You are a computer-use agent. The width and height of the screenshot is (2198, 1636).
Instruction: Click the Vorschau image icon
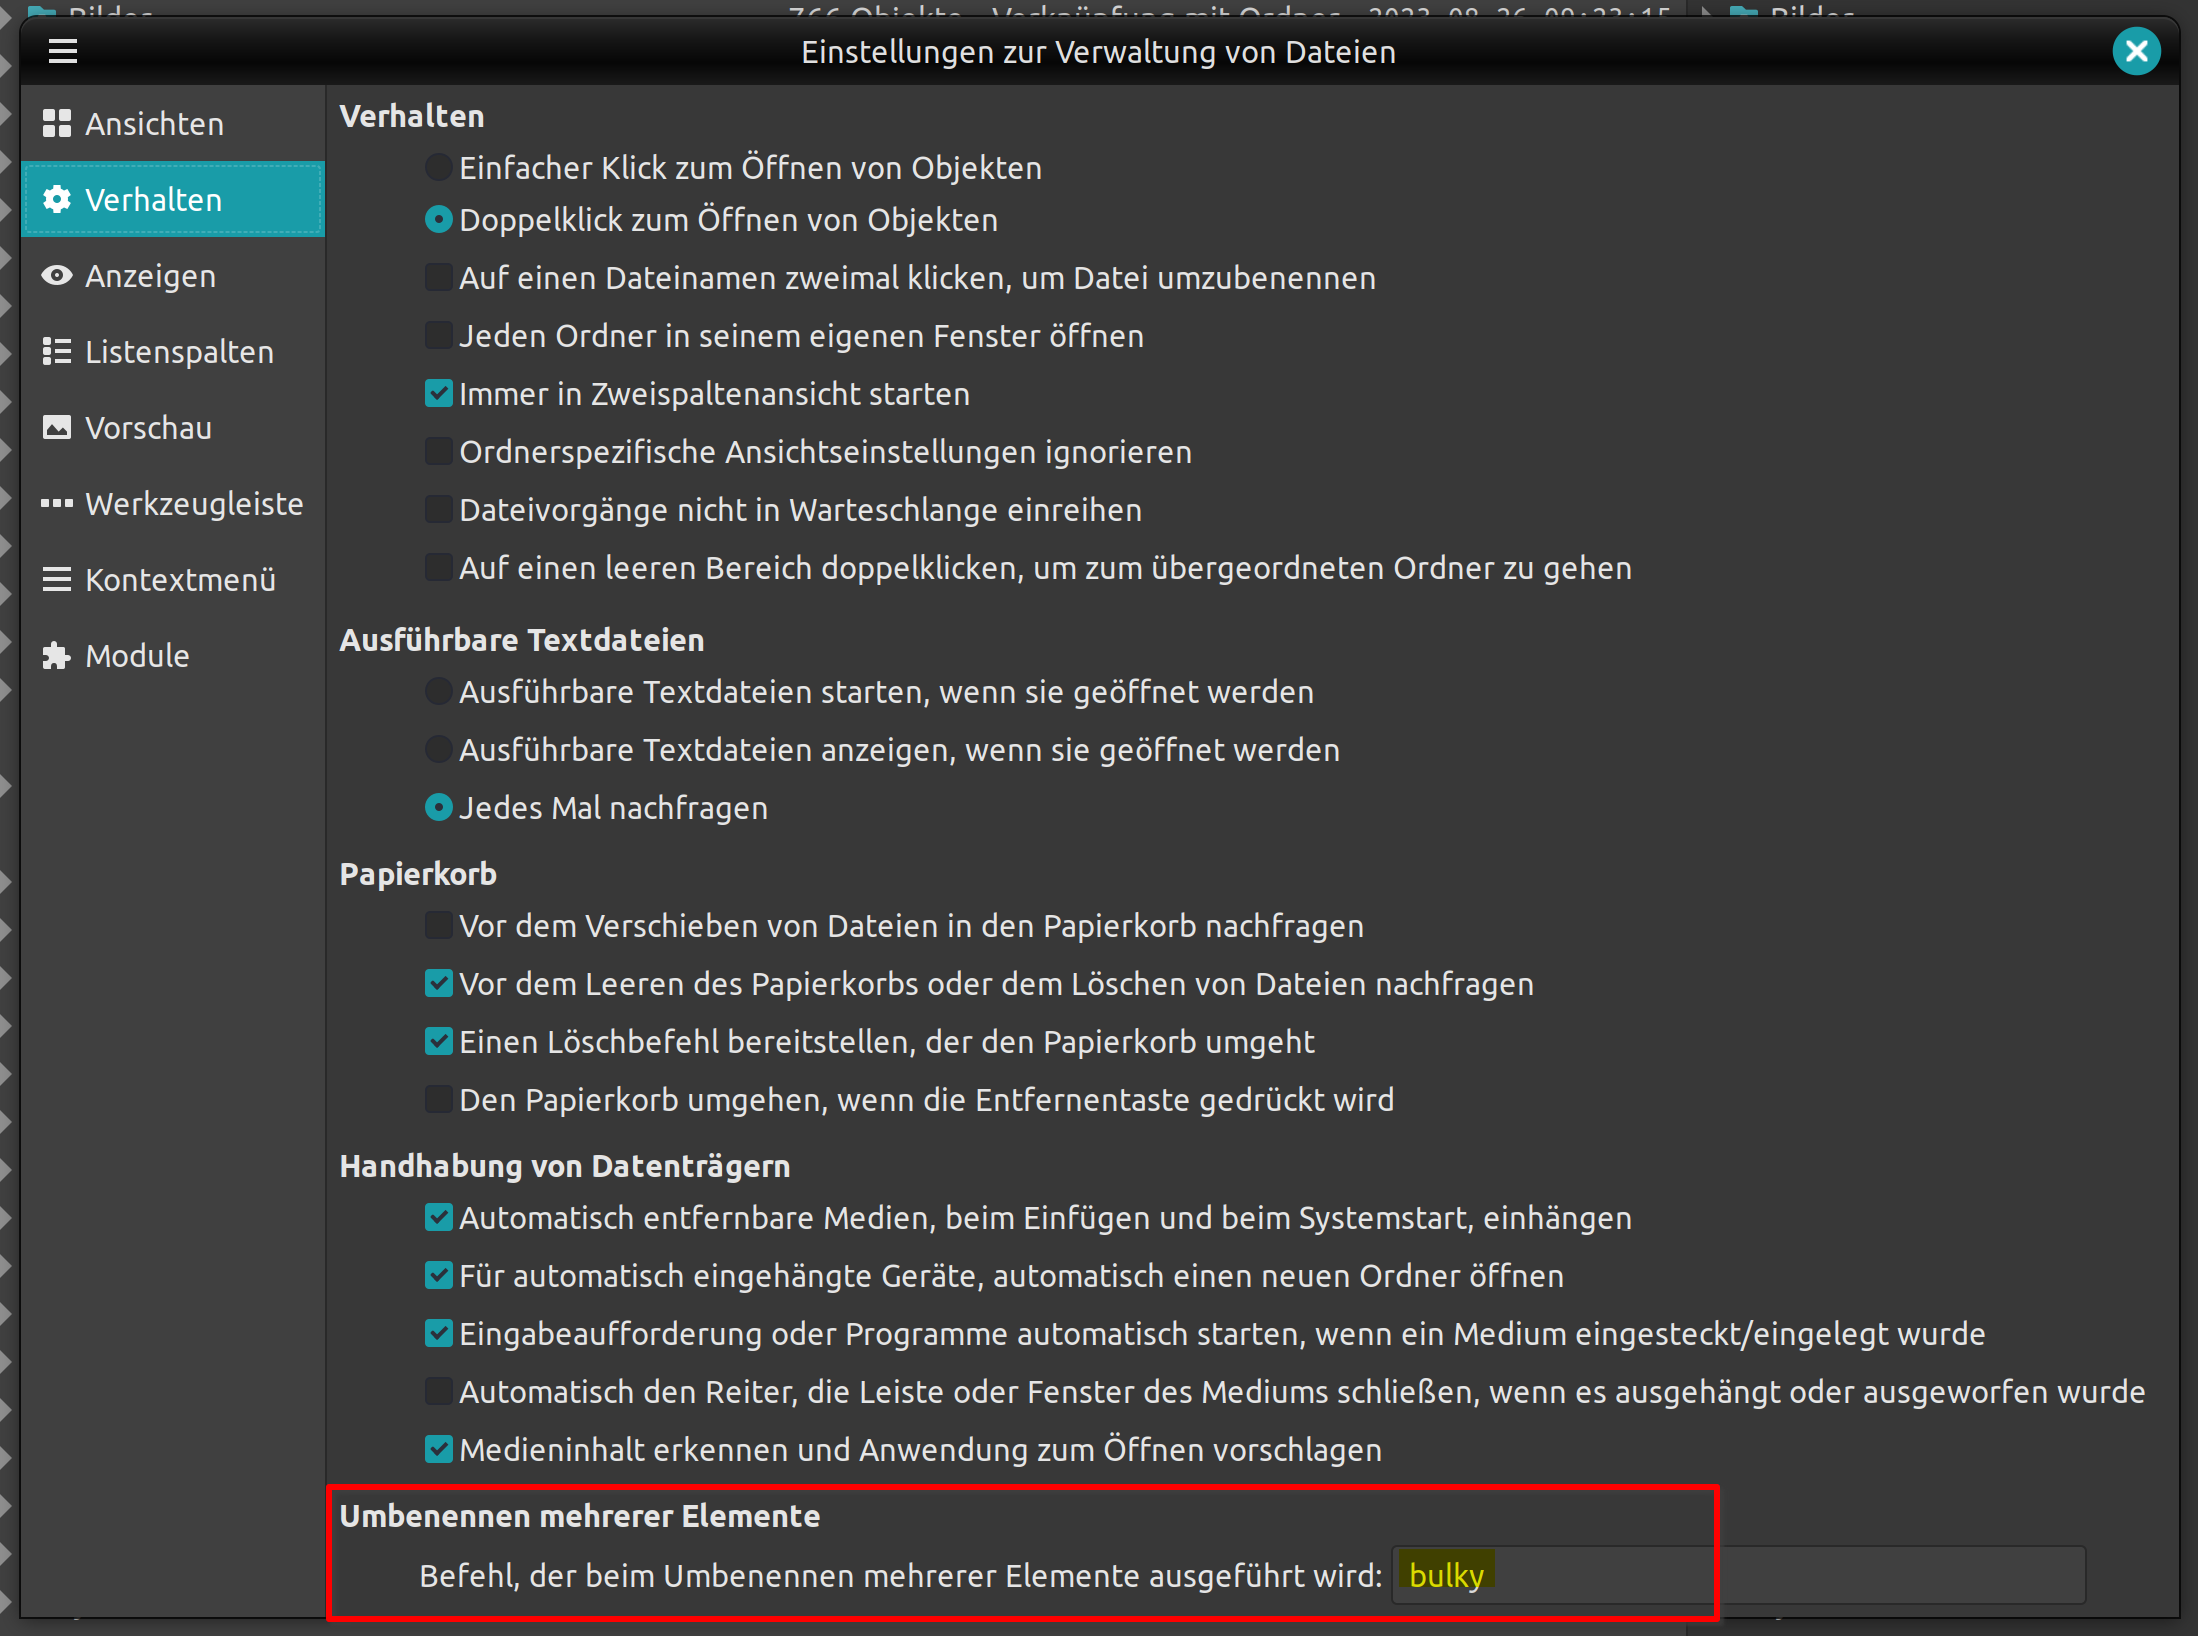(57, 427)
